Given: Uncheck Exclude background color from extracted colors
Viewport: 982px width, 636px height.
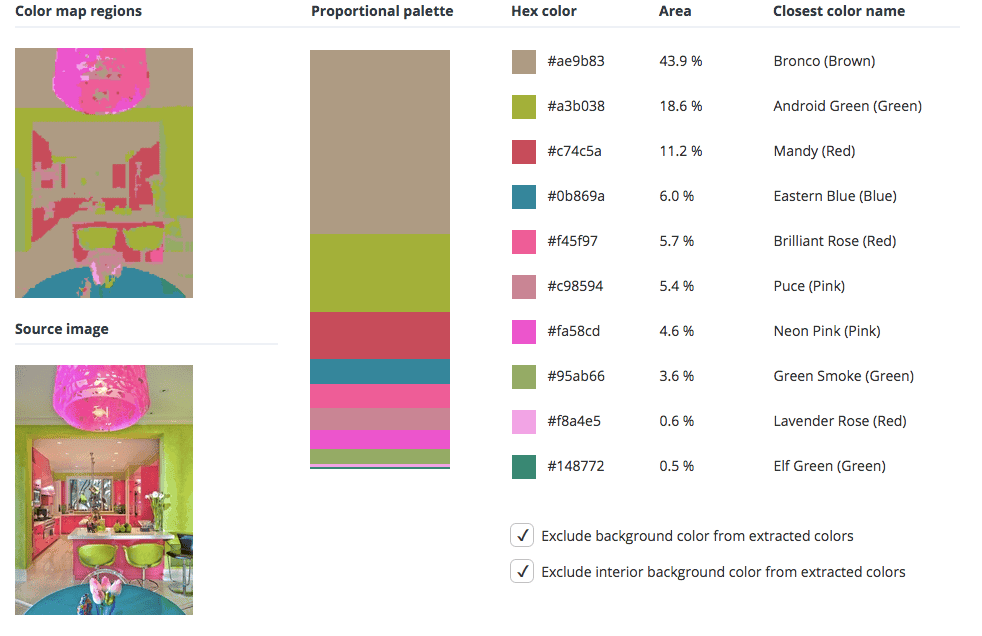Looking at the screenshot, I should pyautogui.click(x=522, y=536).
